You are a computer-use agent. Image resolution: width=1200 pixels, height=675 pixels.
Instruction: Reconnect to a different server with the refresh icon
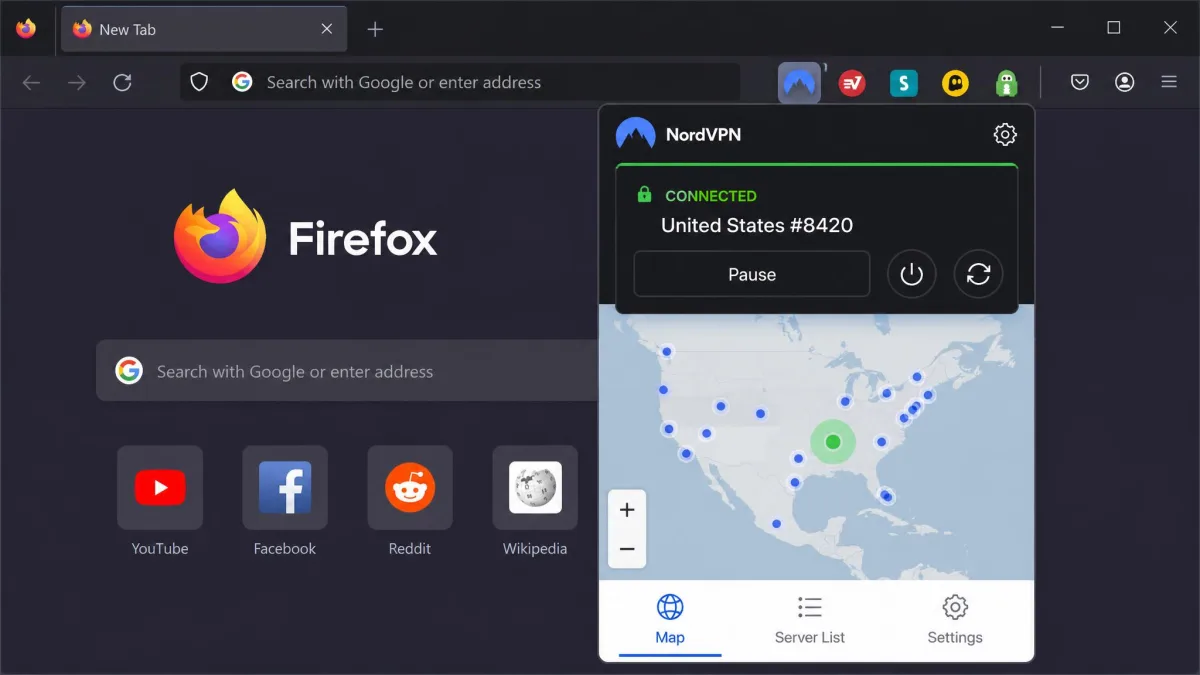tap(979, 274)
